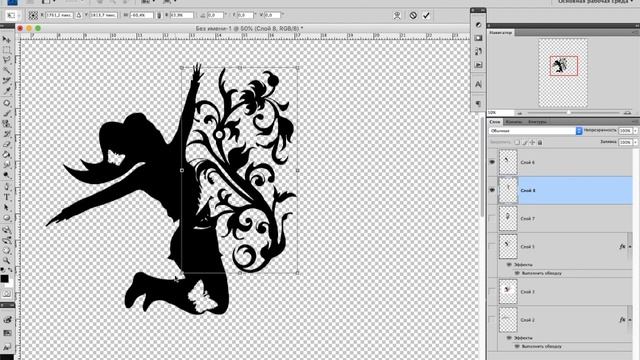Click foreground black color swatch
This screenshot has height=360, width=640.
[x=4, y=278]
